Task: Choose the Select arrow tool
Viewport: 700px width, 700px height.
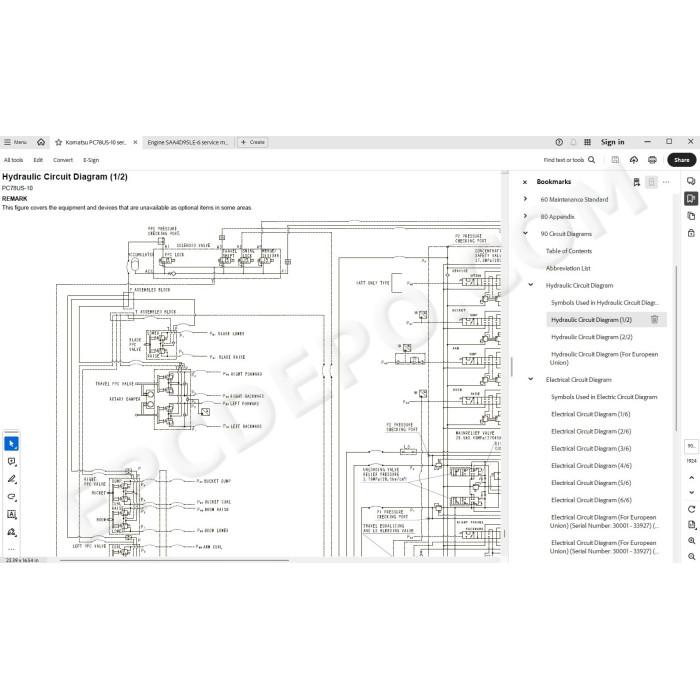Action: [x=12, y=444]
